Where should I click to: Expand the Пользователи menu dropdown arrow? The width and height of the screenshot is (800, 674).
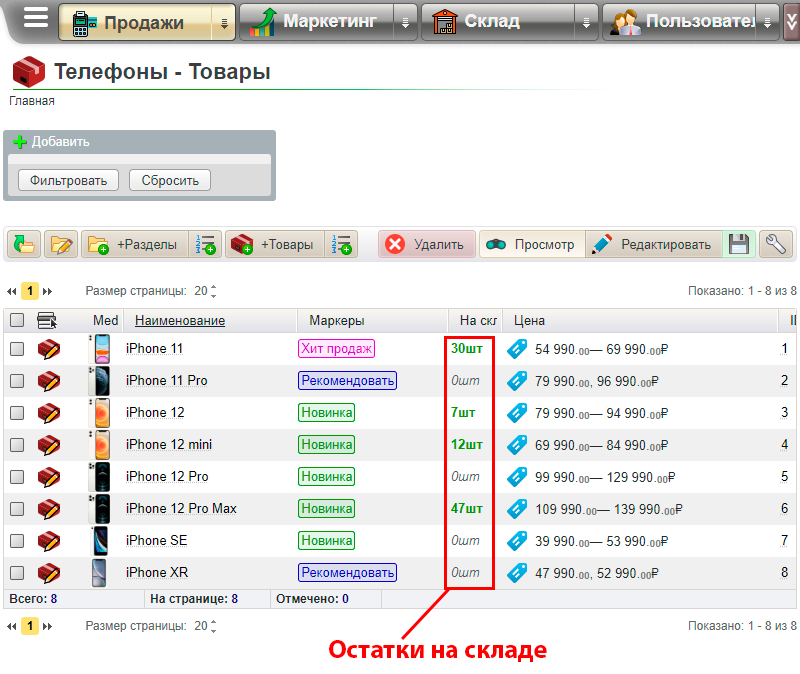pyautogui.click(x=767, y=22)
